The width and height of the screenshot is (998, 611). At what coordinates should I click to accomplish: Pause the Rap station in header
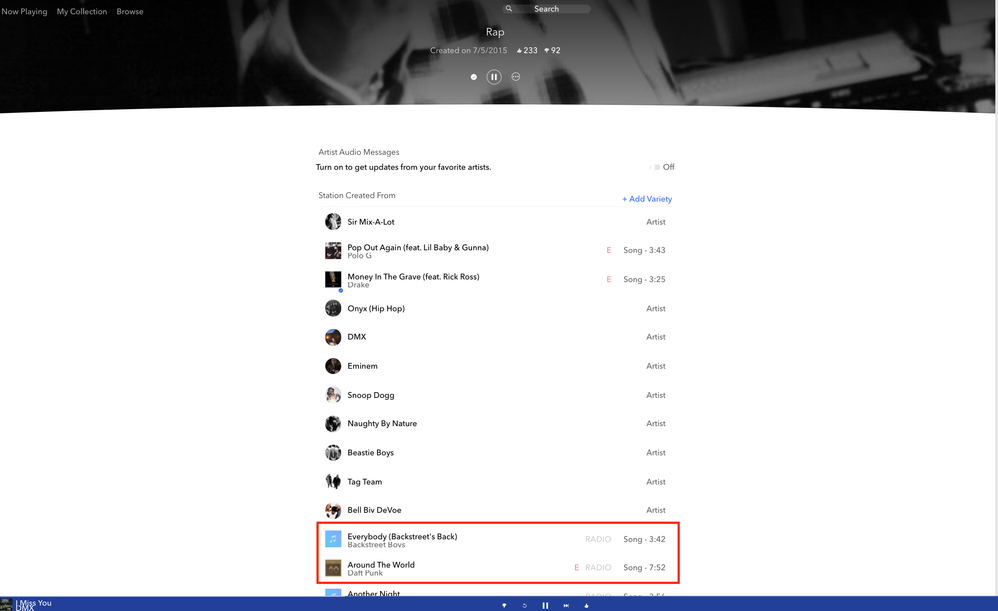(x=494, y=77)
